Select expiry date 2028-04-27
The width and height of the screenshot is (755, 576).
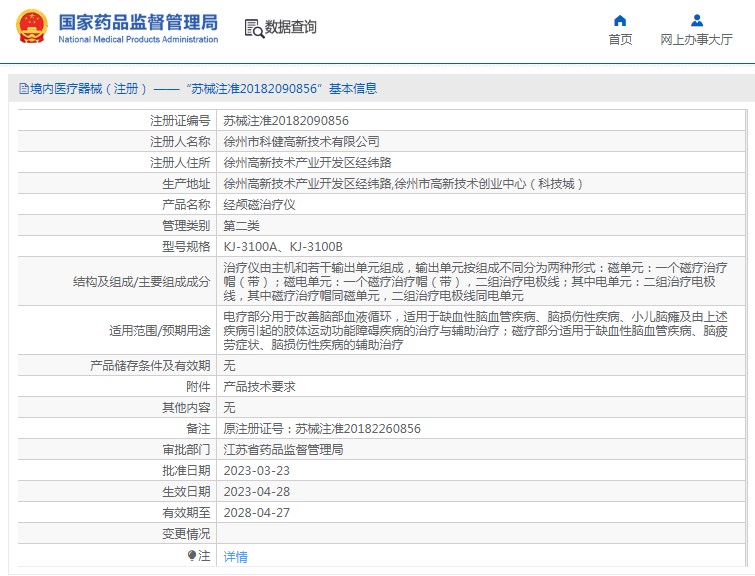(x=257, y=512)
